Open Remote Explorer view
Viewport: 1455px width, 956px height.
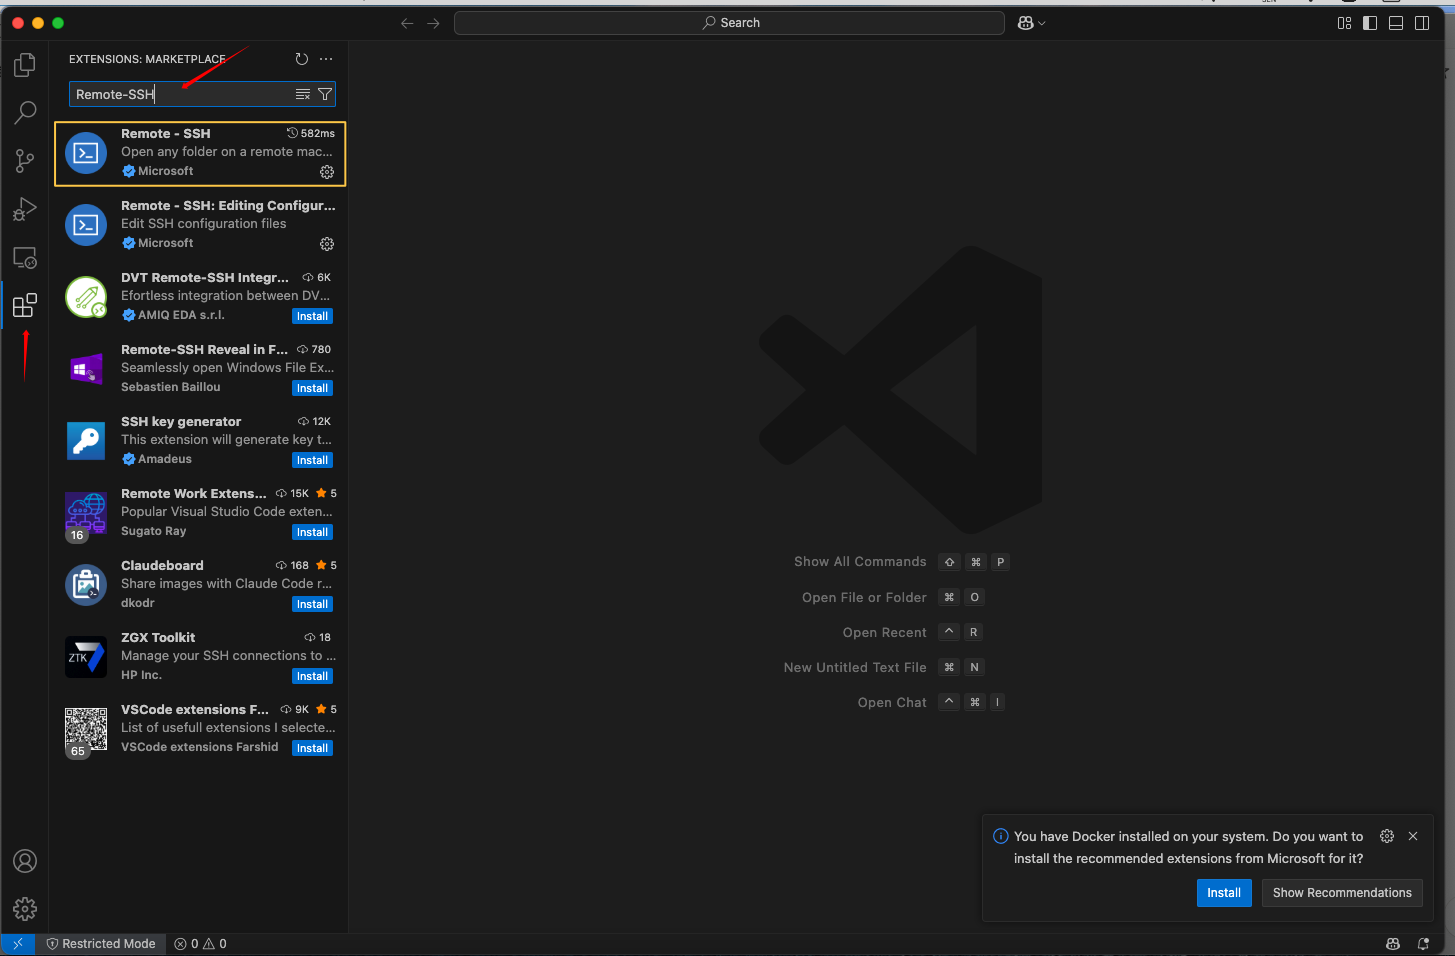coord(25,258)
